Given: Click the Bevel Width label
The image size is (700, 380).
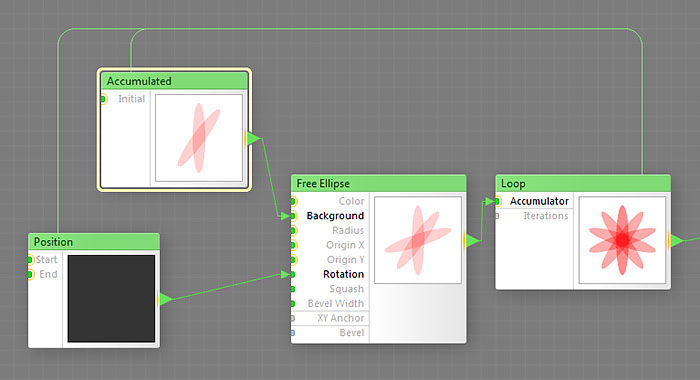Looking at the screenshot, I should [x=336, y=304].
